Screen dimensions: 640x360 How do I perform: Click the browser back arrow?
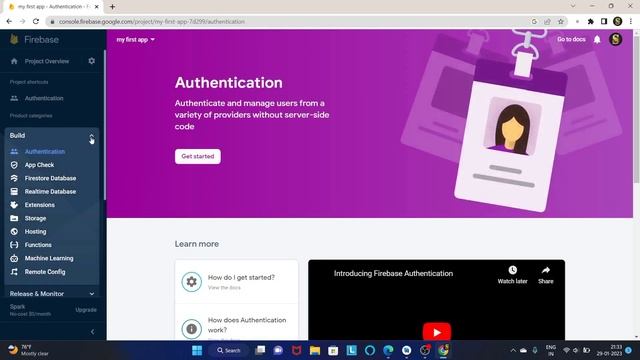pos(9,21)
